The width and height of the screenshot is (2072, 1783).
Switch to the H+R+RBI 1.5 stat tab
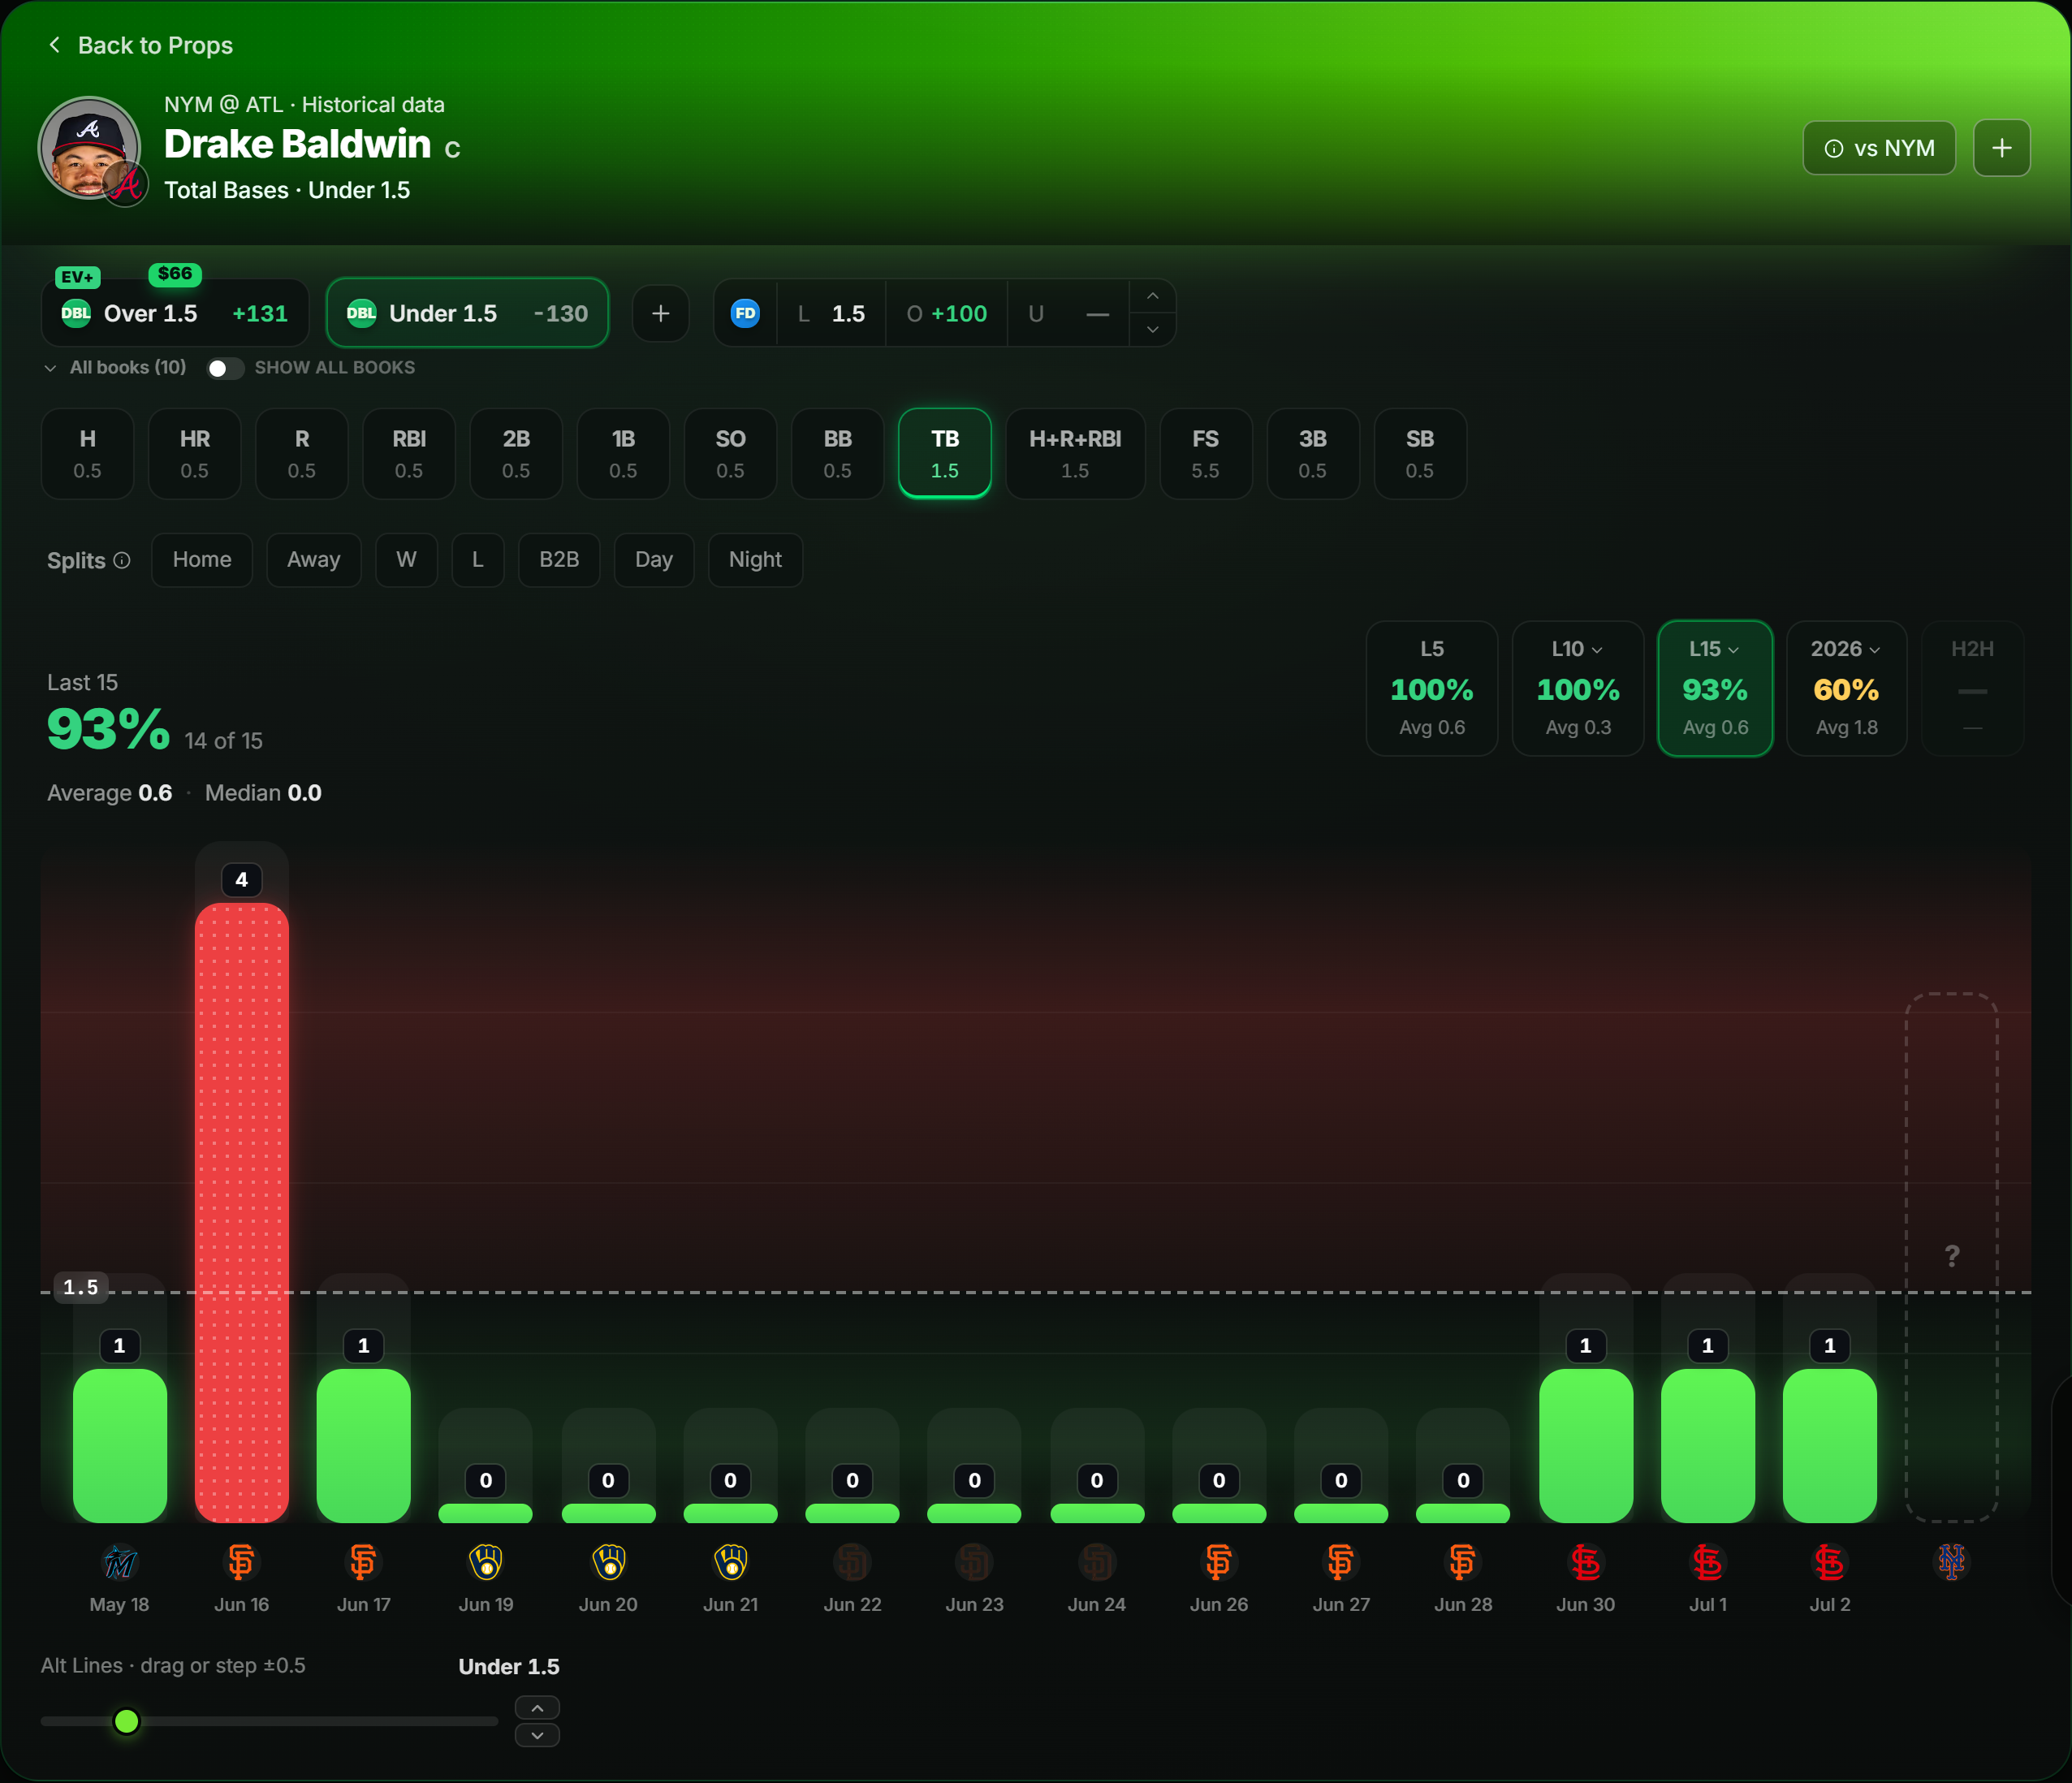(x=1075, y=453)
